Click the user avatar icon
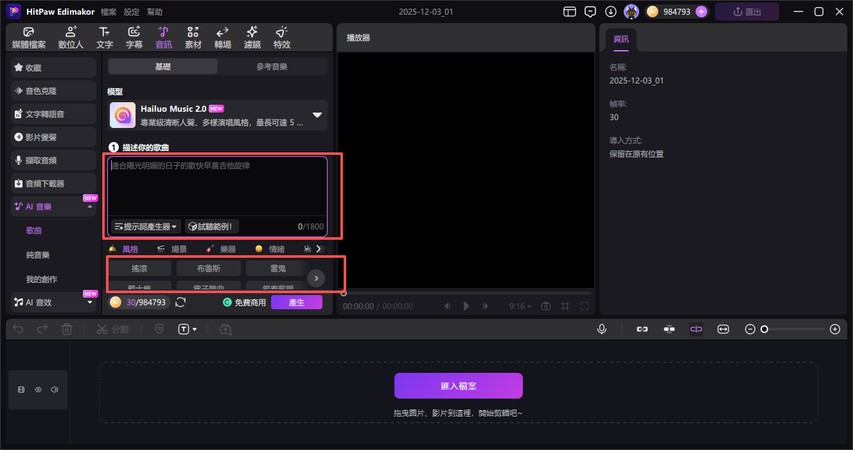The width and height of the screenshot is (853, 450). (x=631, y=11)
